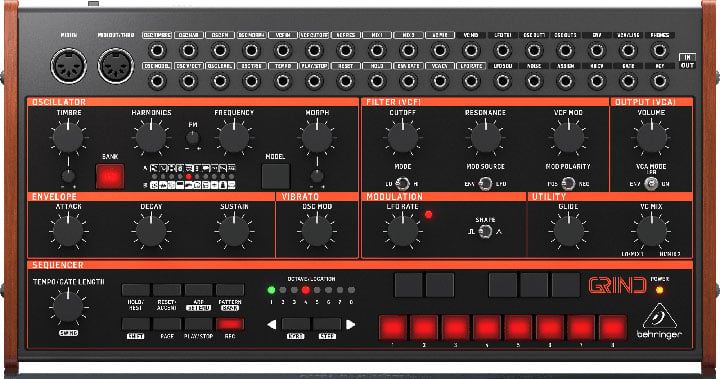
Task: Push the SHIFT button
Action: click(x=135, y=324)
